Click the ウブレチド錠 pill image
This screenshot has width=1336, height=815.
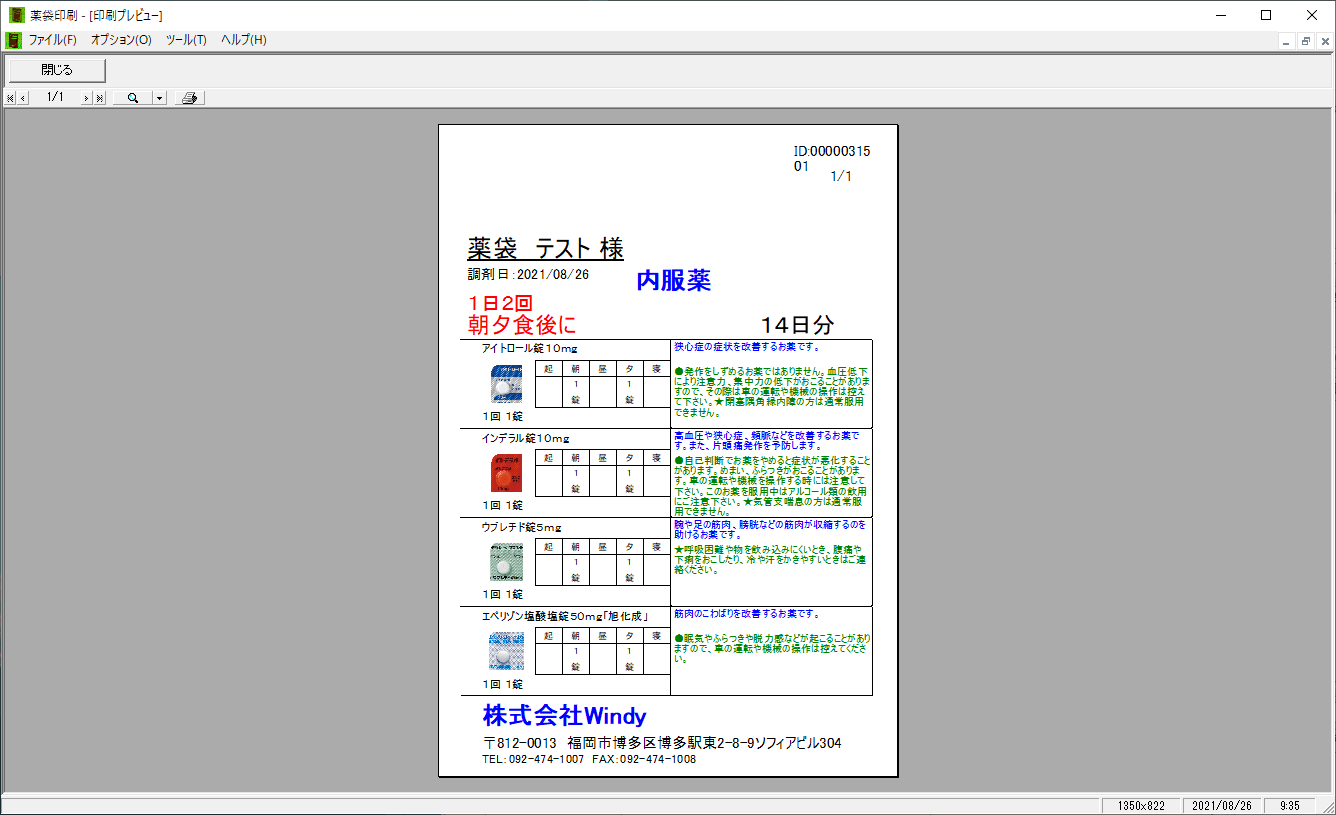click(506, 562)
